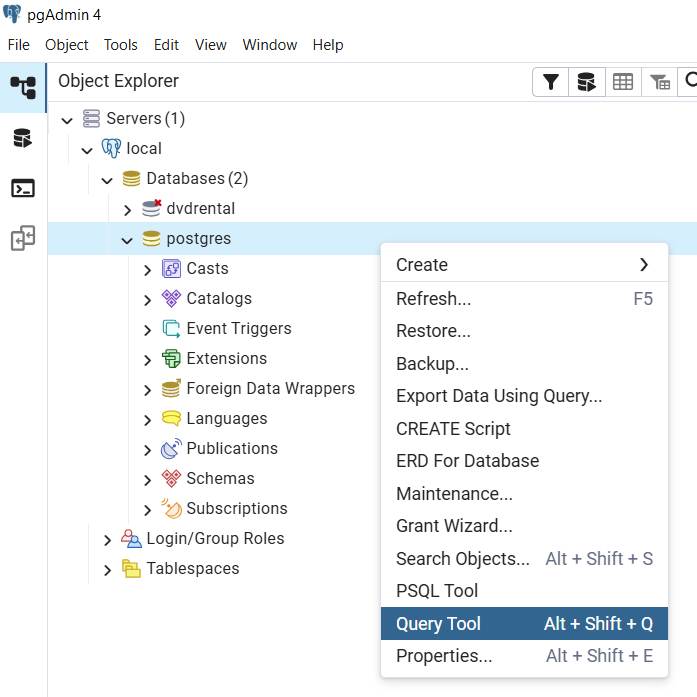Click the Event Triggers node icon
697x697 pixels.
tap(171, 328)
